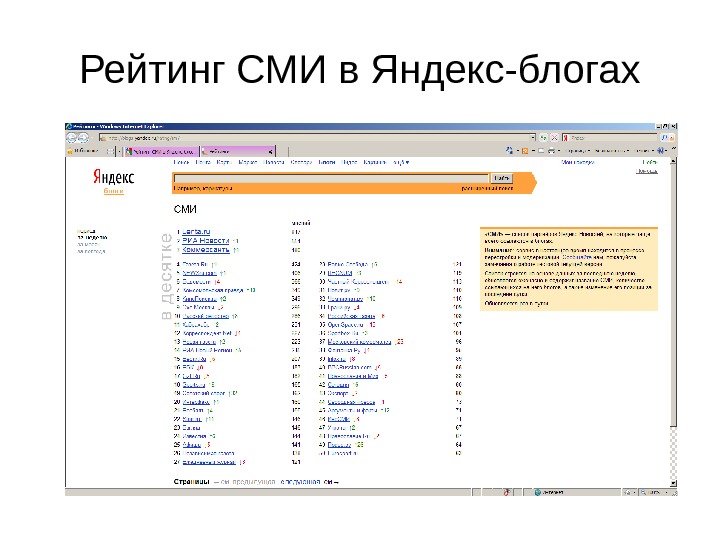Open the address bar history dropdown arrow
The width and height of the screenshot is (720, 540).
(x=533, y=138)
